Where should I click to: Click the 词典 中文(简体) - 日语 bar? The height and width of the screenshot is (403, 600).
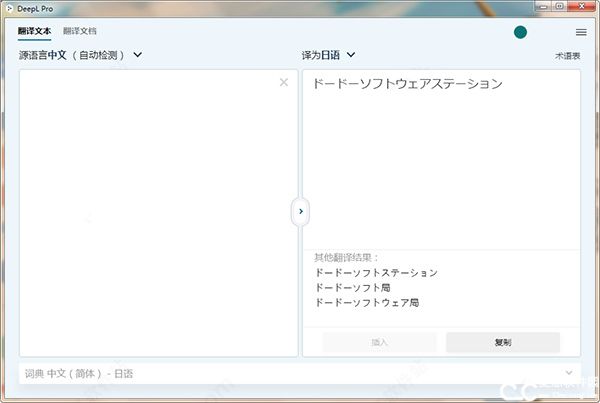pos(300,374)
